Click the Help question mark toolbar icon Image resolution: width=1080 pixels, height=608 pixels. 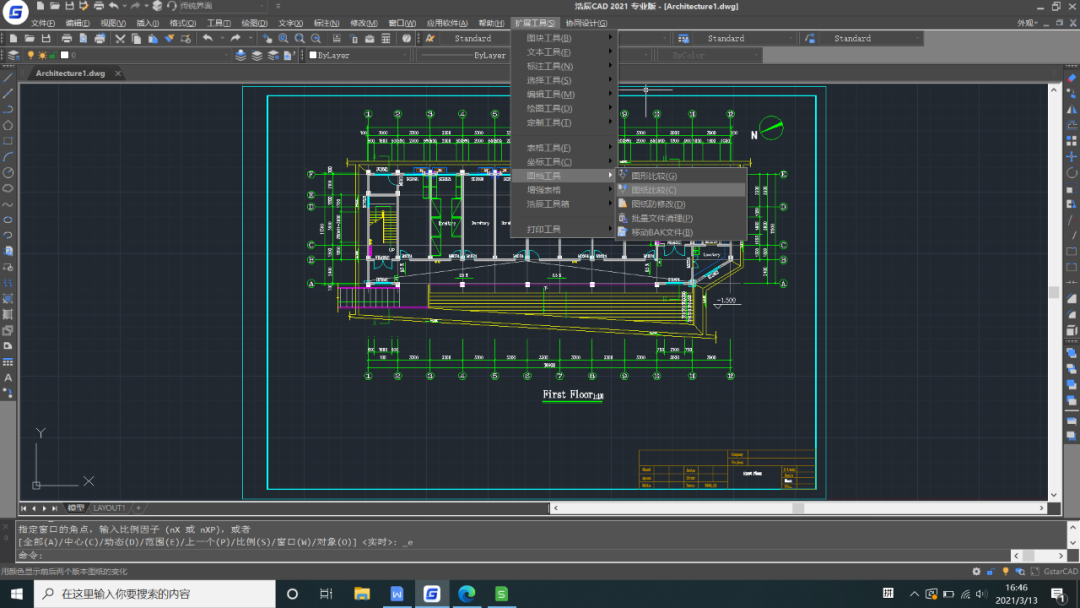(406, 39)
